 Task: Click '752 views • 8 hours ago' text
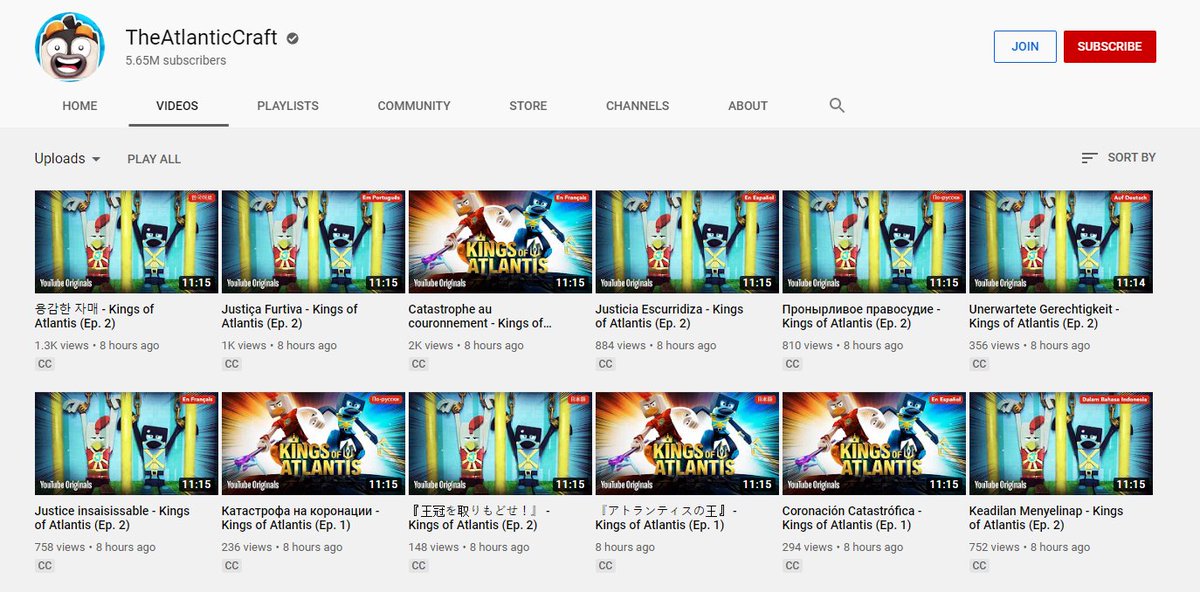(x=1030, y=547)
